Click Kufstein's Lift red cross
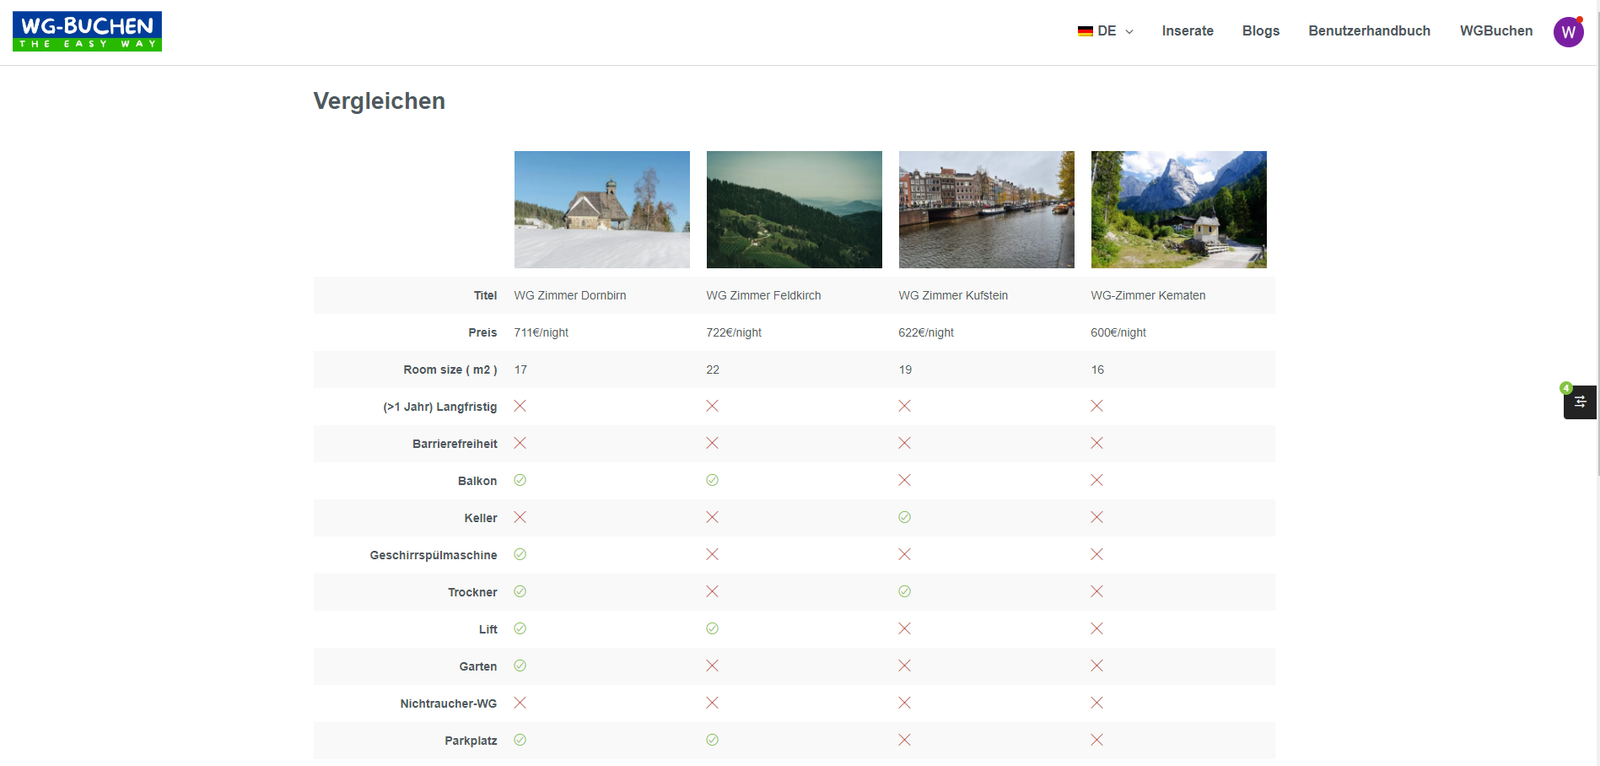This screenshot has width=1600, height=766. (904, 628)
